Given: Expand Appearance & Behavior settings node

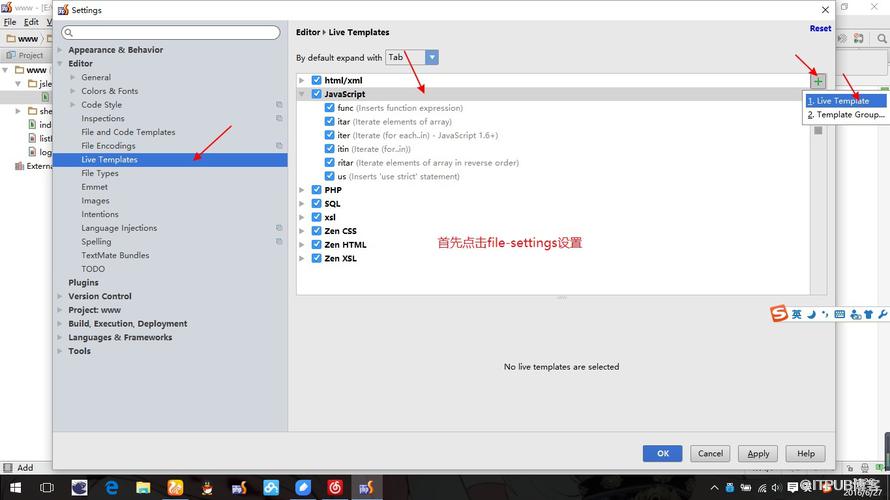Looking at the screenshot, I should 60,50.
